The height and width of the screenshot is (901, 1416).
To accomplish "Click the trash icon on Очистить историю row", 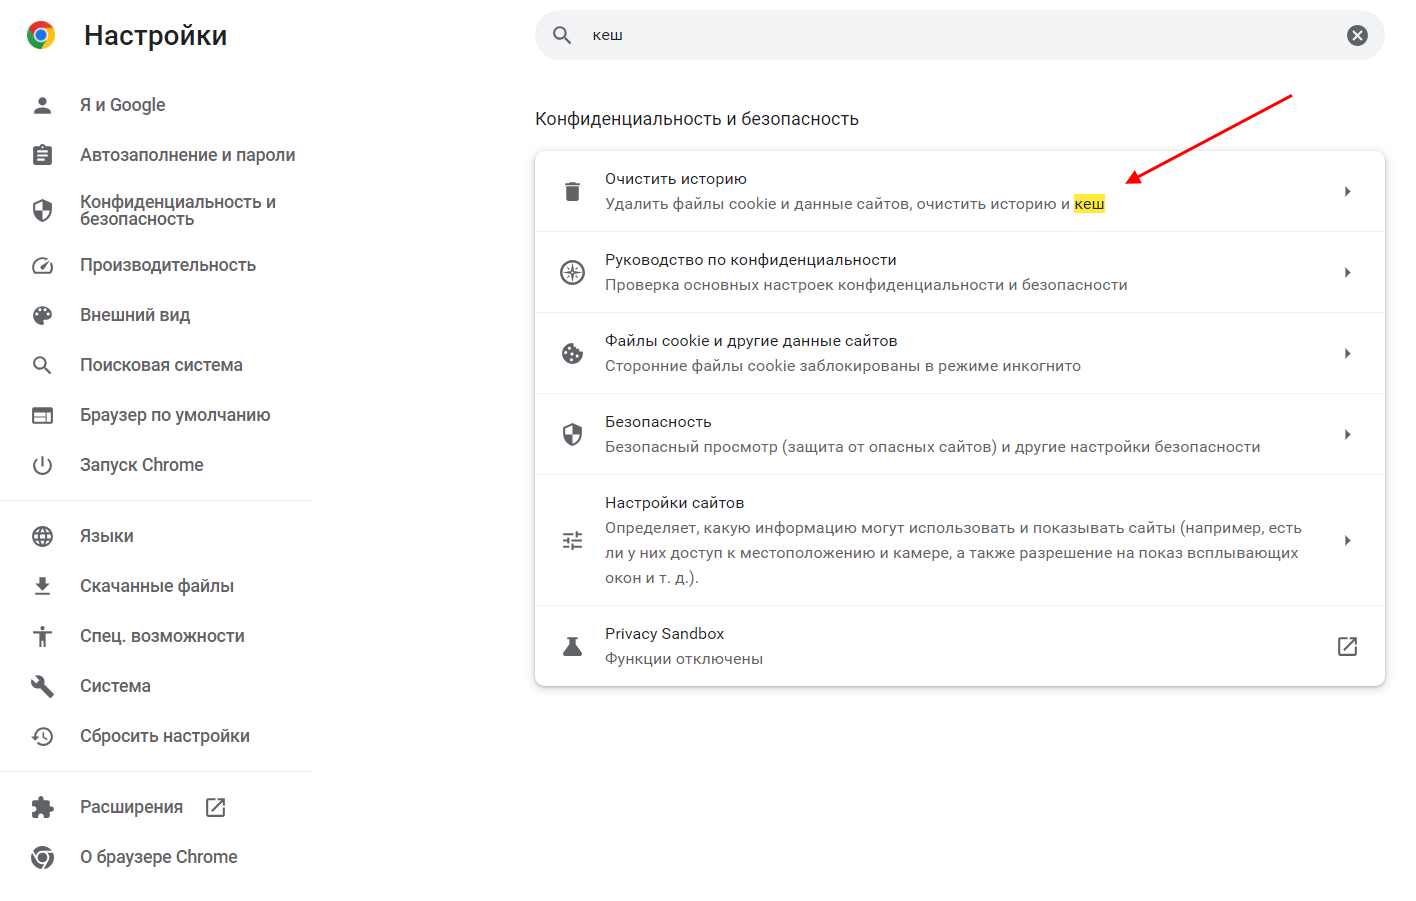I will [x=571, y=190].
